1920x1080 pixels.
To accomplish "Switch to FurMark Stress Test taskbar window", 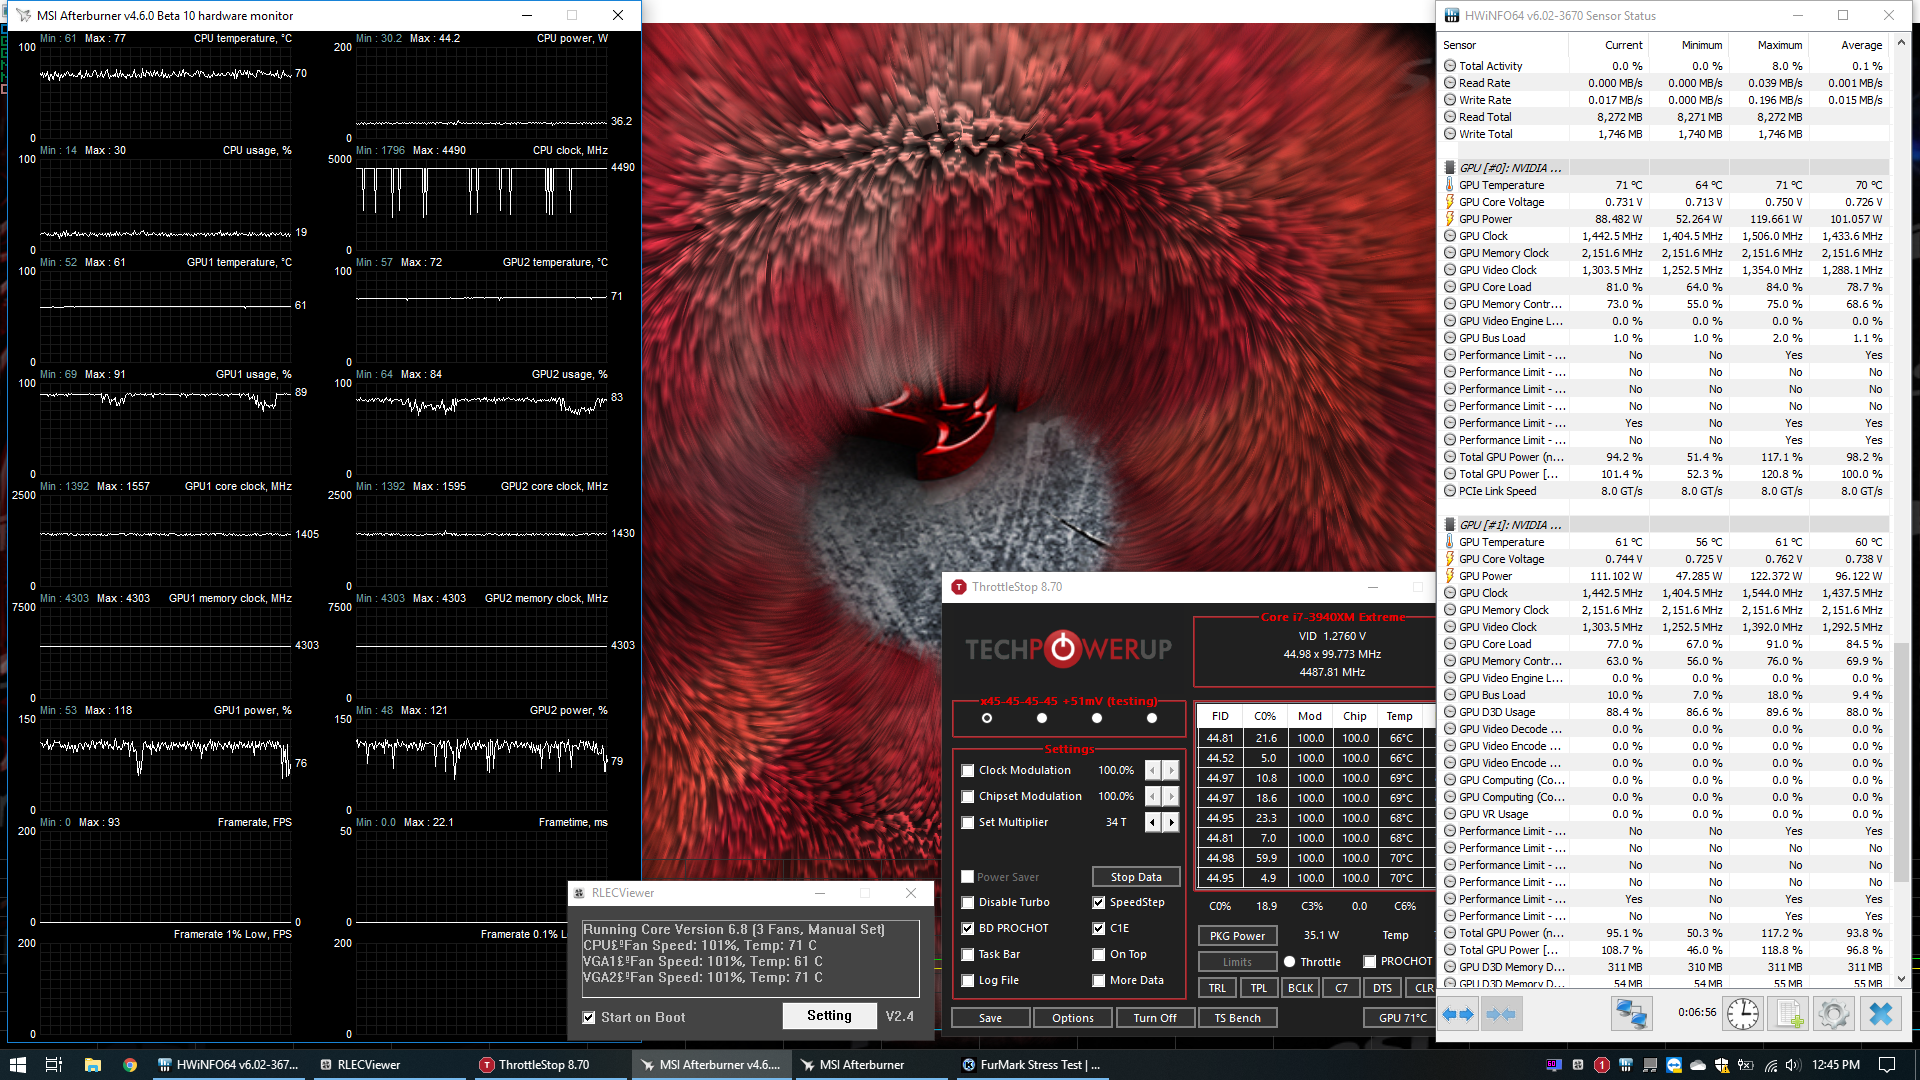I will tap(1031, 1065).
